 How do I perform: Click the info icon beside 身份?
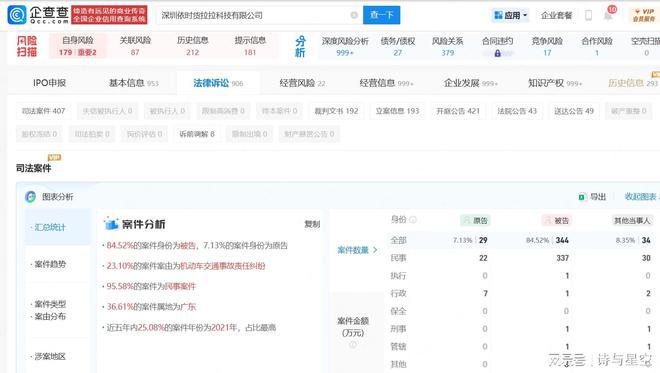click(x=413, y=220)
